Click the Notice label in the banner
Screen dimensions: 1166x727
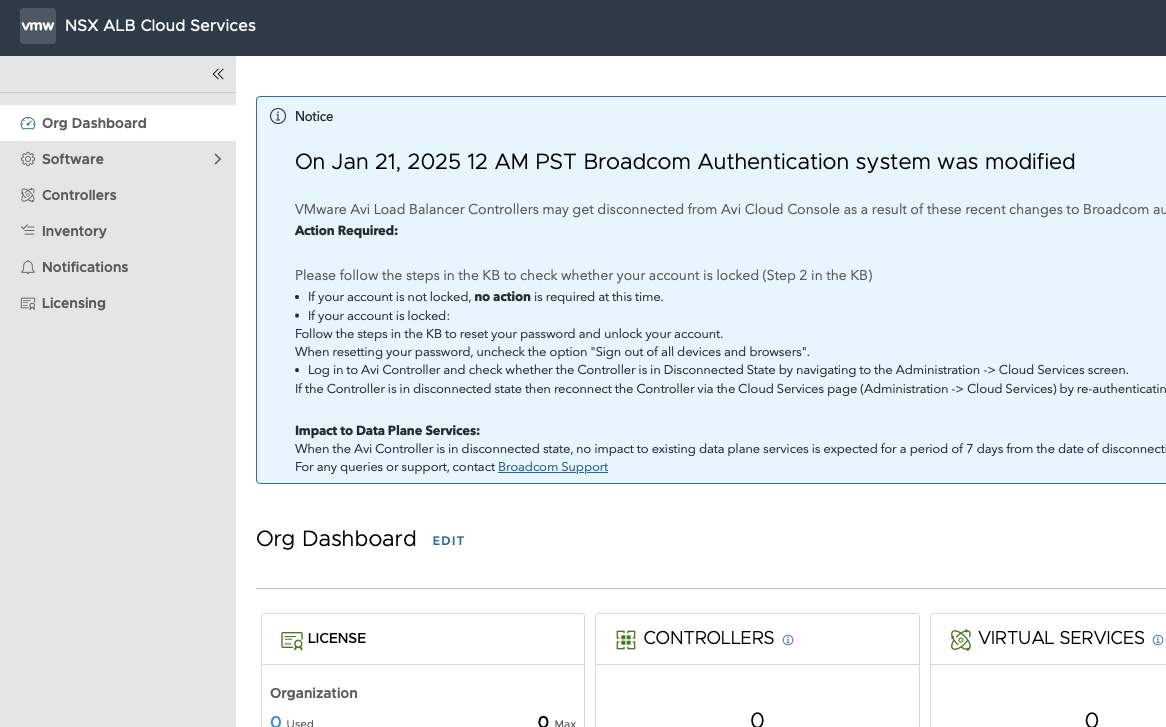[314, 117]
